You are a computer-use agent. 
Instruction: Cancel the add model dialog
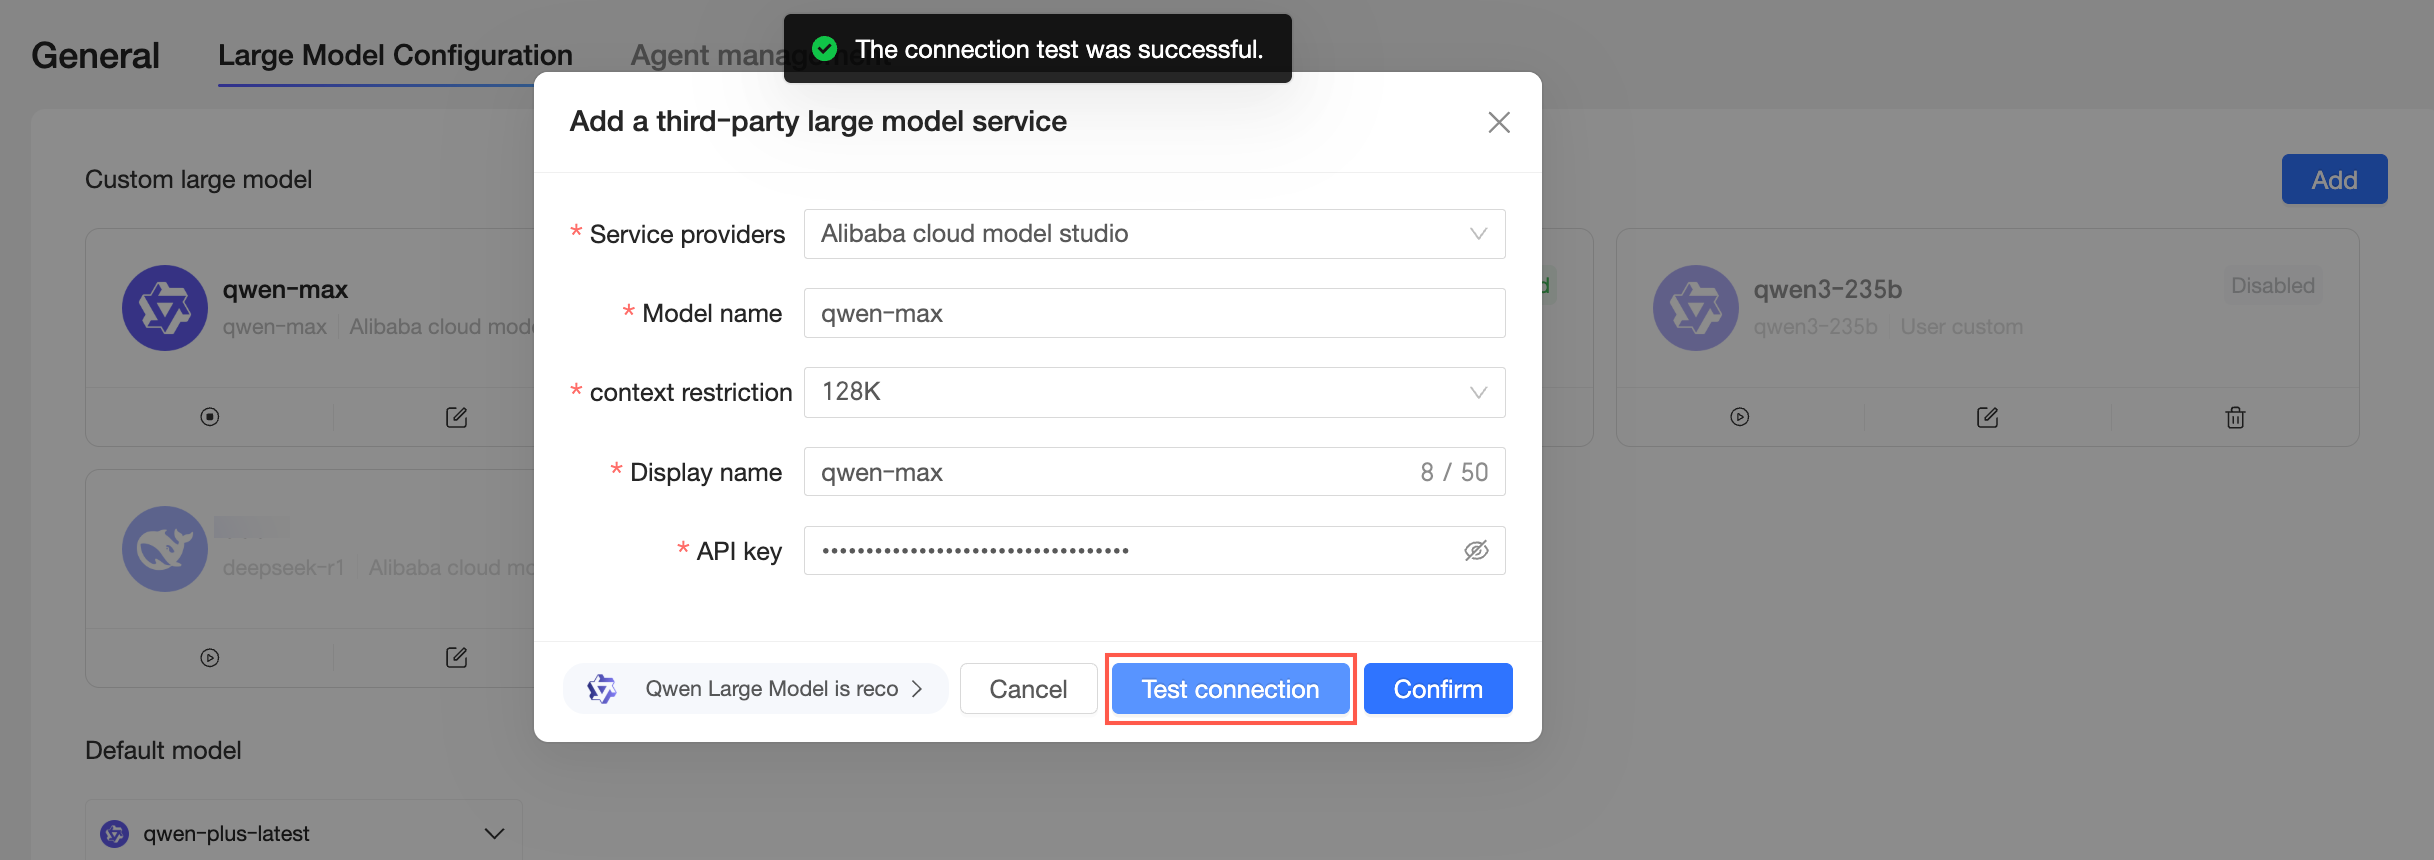[1028, 689]
